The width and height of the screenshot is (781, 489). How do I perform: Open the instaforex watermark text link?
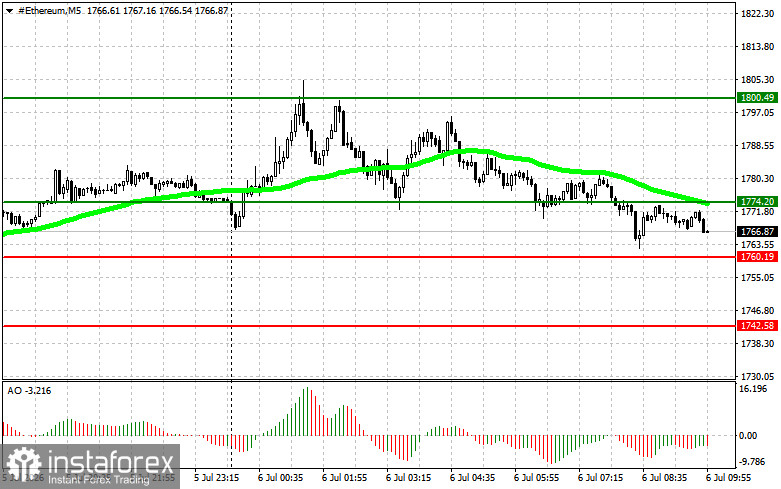pyautogui.click(x=111, y=462)
